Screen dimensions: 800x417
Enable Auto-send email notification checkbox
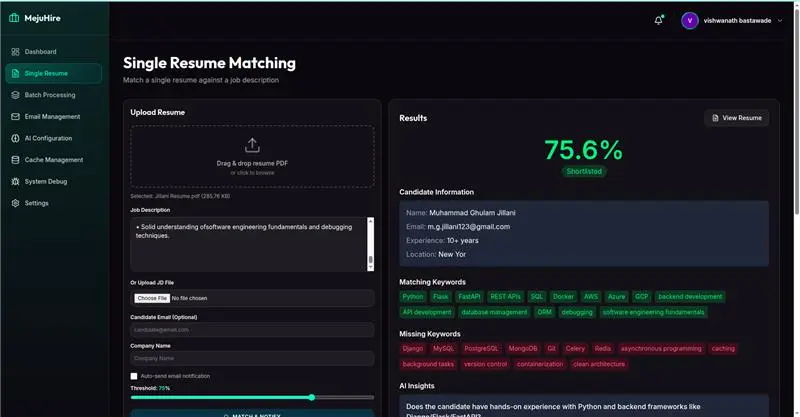[134, 376]
